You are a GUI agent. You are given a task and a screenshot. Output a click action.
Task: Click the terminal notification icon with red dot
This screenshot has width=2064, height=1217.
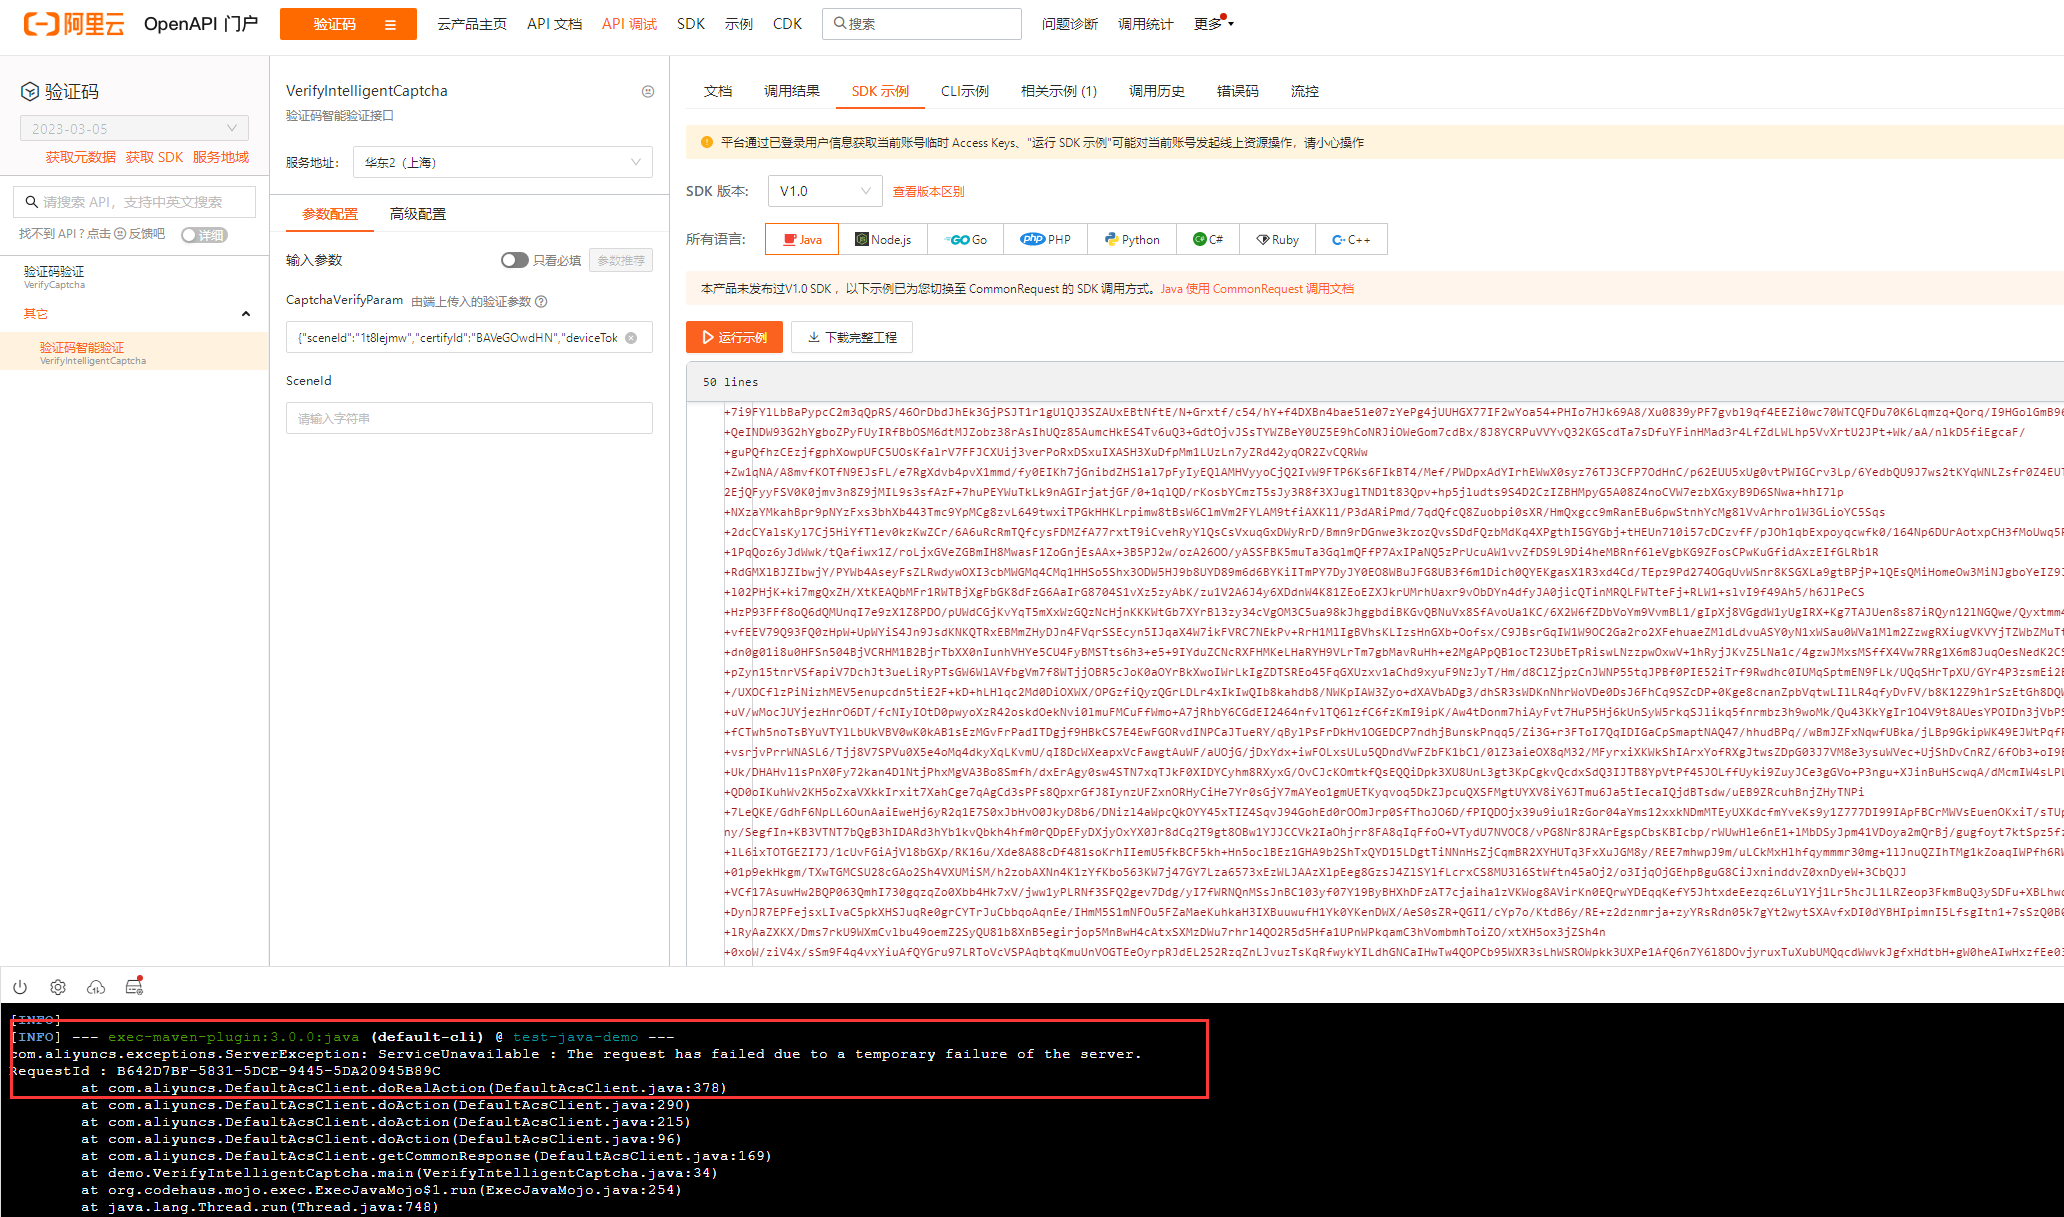(134, 986)
